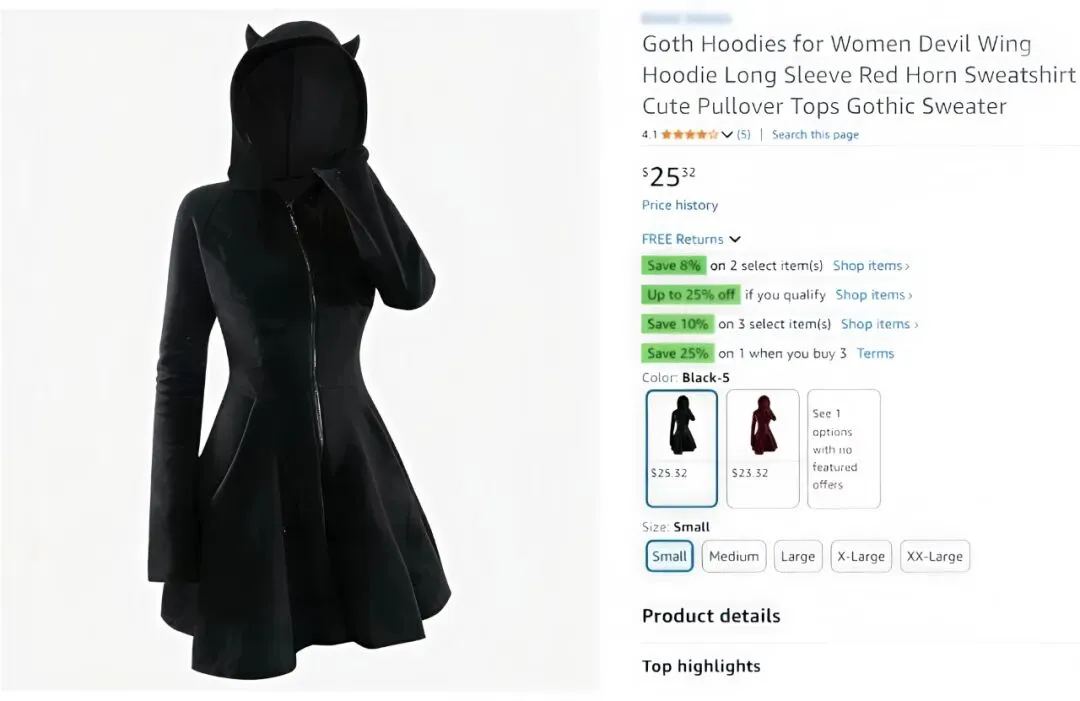Open the Price history link
The image size is (1080, 701).
pyautogui.click(x=680, y=205)
